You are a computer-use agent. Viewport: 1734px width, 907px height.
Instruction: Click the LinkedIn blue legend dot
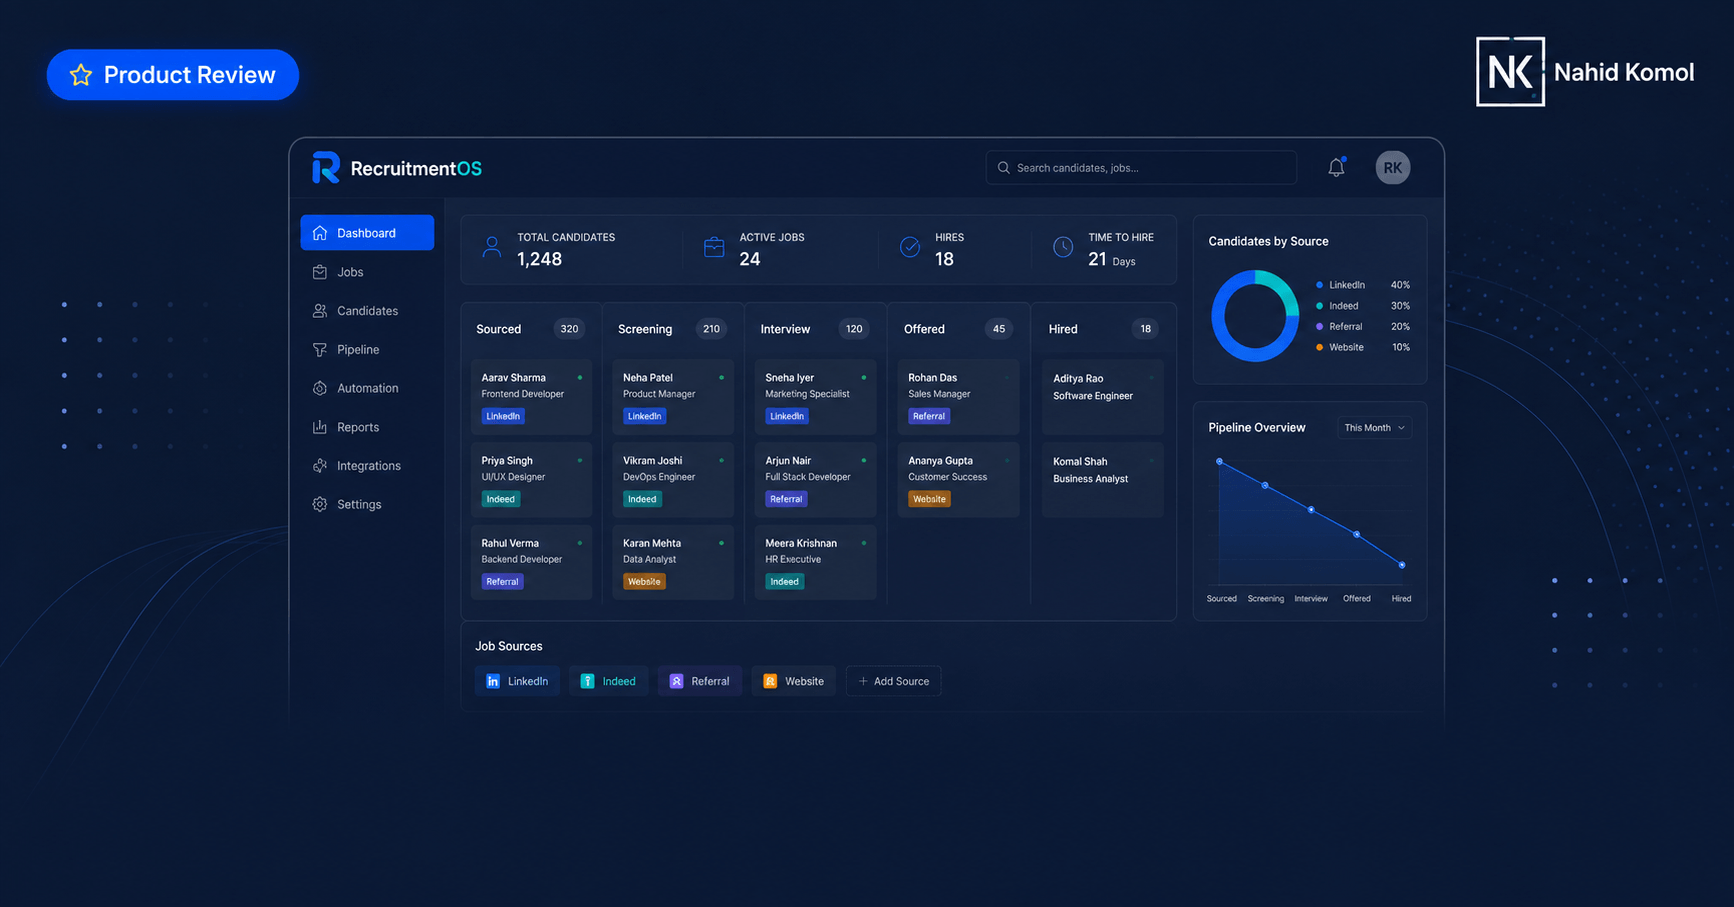tap(1319, 285)
